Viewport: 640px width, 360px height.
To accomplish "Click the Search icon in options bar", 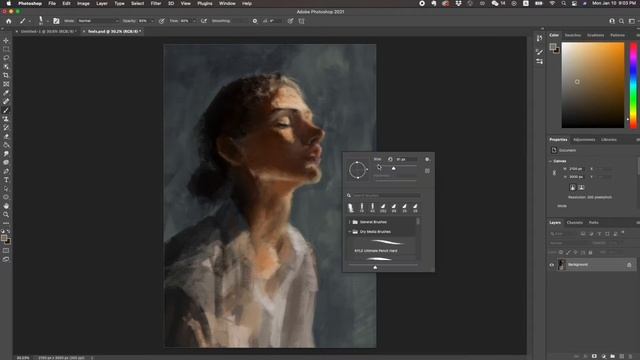I will pyautogui.click(x=621, y=21).
